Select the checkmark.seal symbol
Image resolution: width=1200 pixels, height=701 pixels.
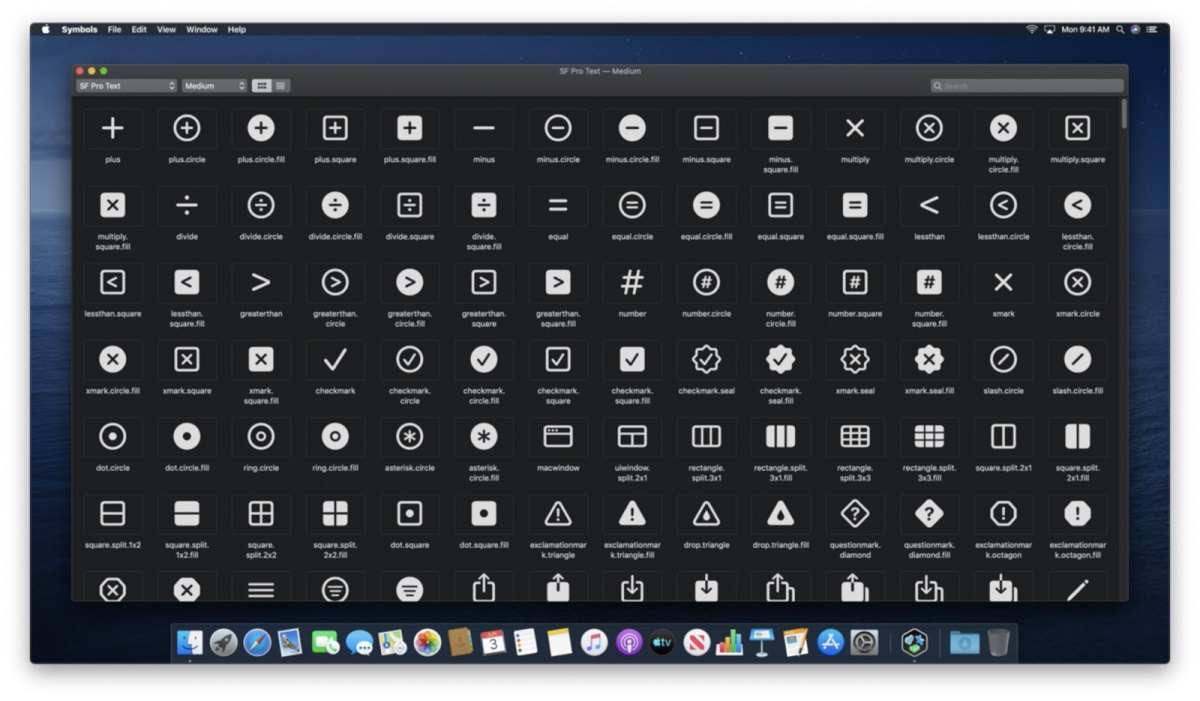point(706,359)
